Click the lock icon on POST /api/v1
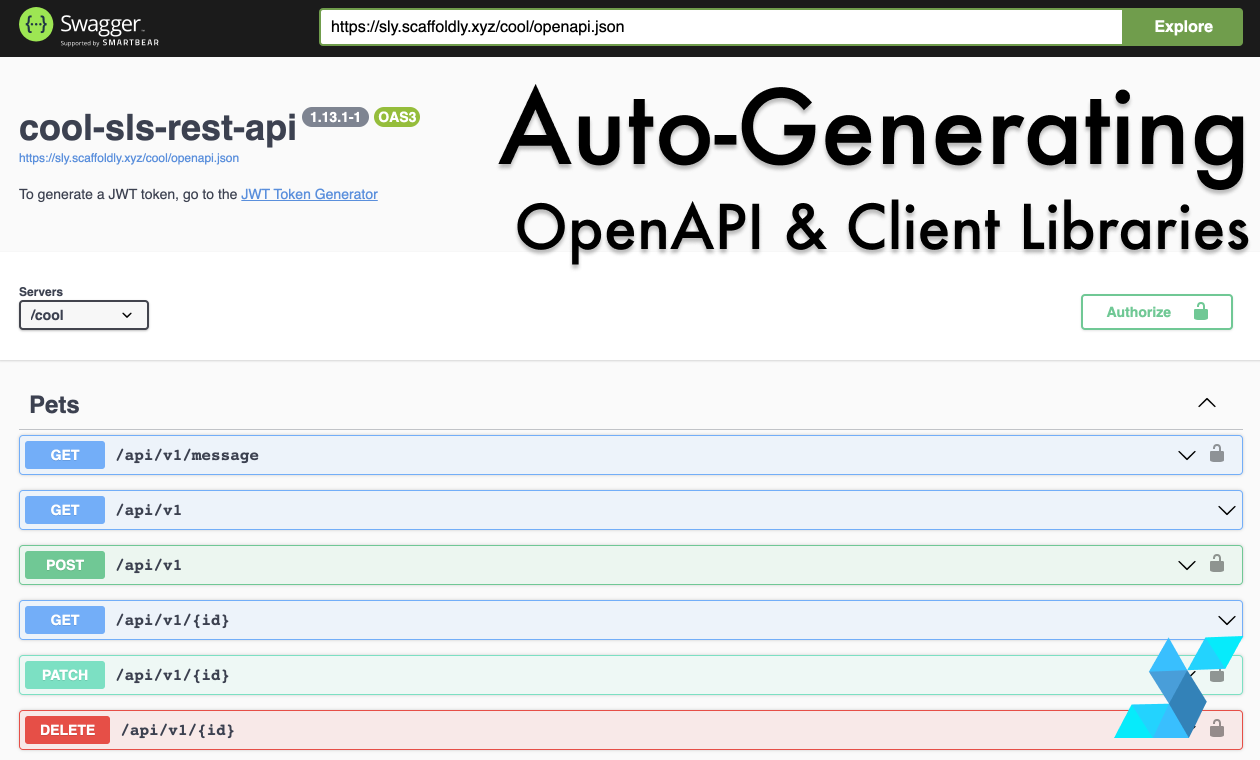 pyautogui.click(x=1217, y=564)
